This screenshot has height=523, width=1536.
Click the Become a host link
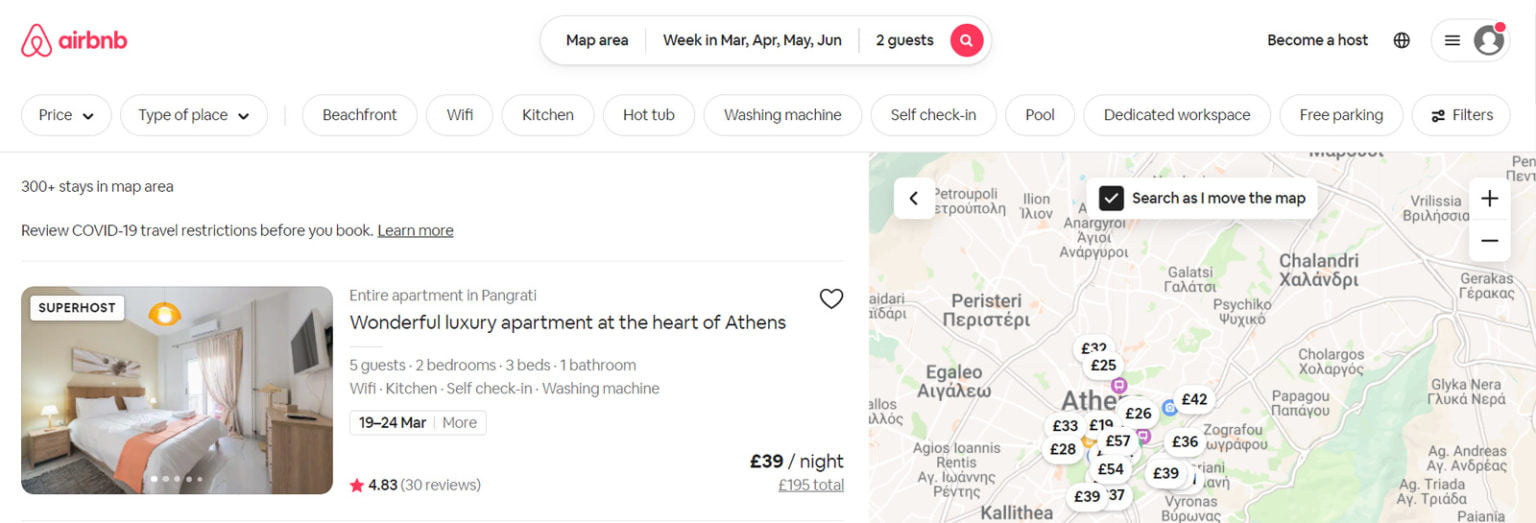[1317, 40]
